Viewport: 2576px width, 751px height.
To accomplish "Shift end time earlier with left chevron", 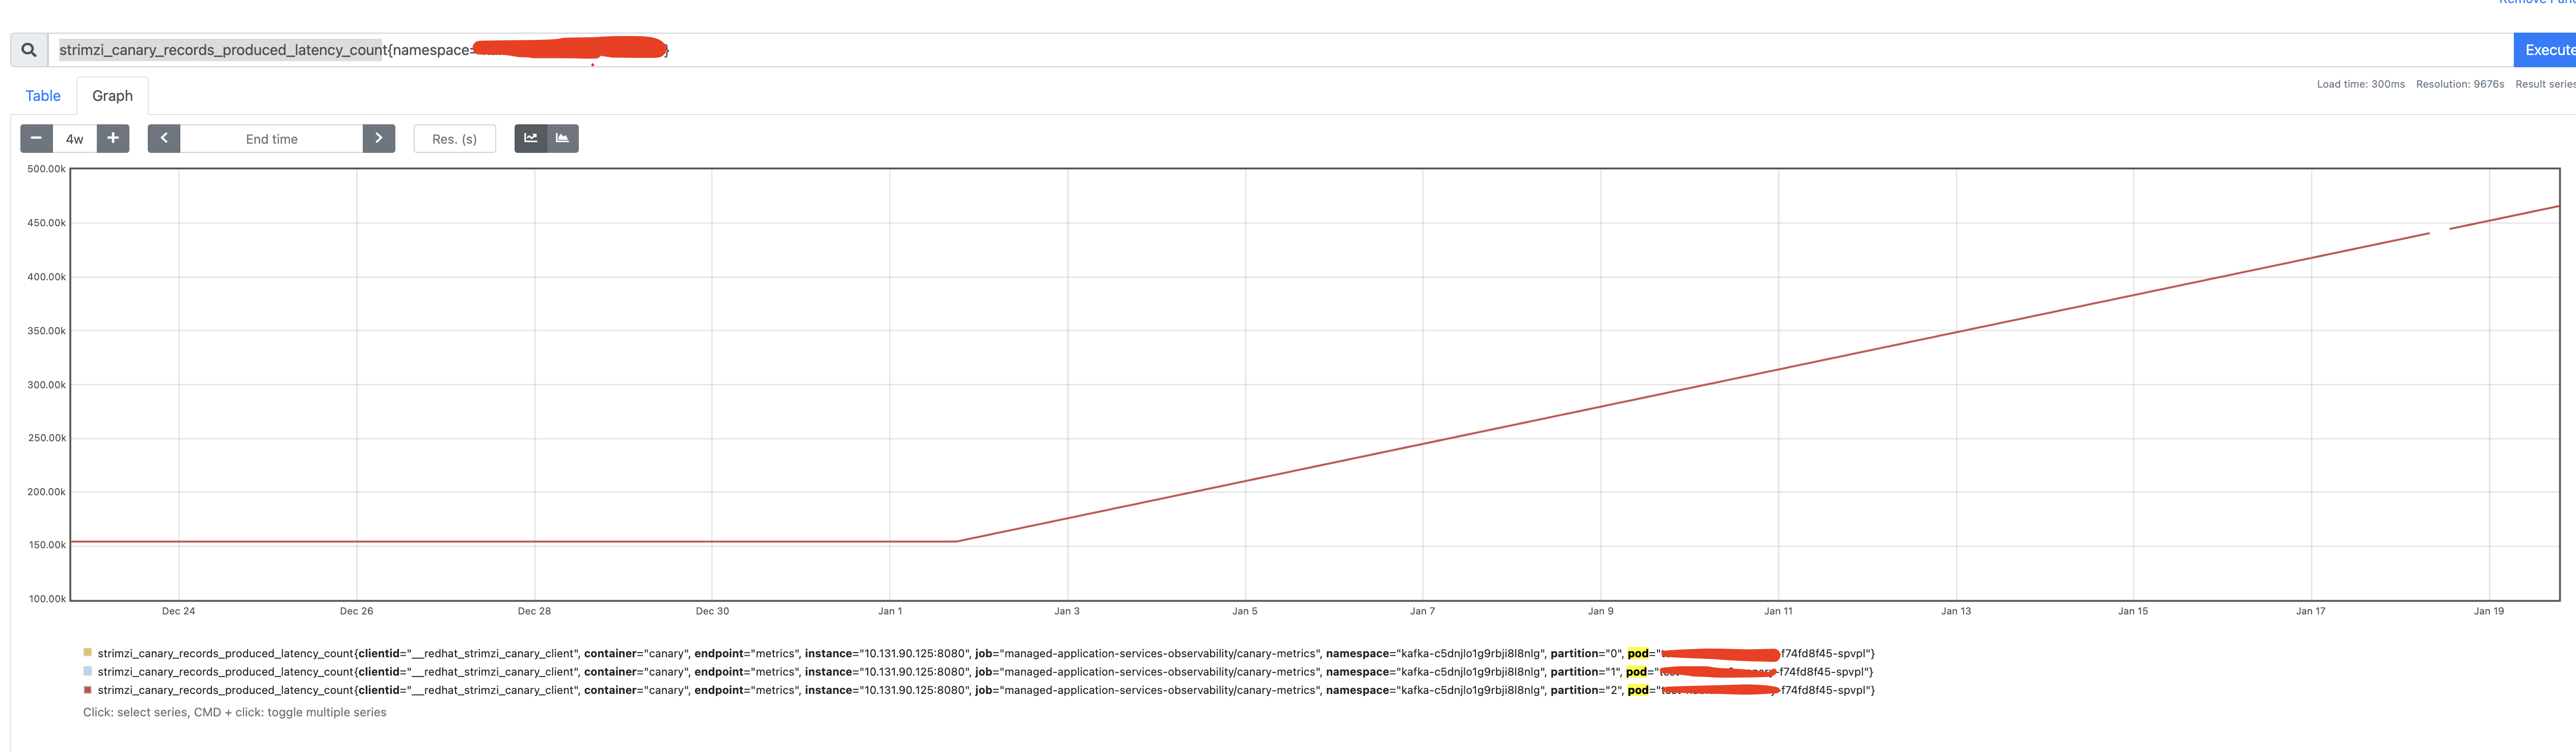I will tap(163, 138).
